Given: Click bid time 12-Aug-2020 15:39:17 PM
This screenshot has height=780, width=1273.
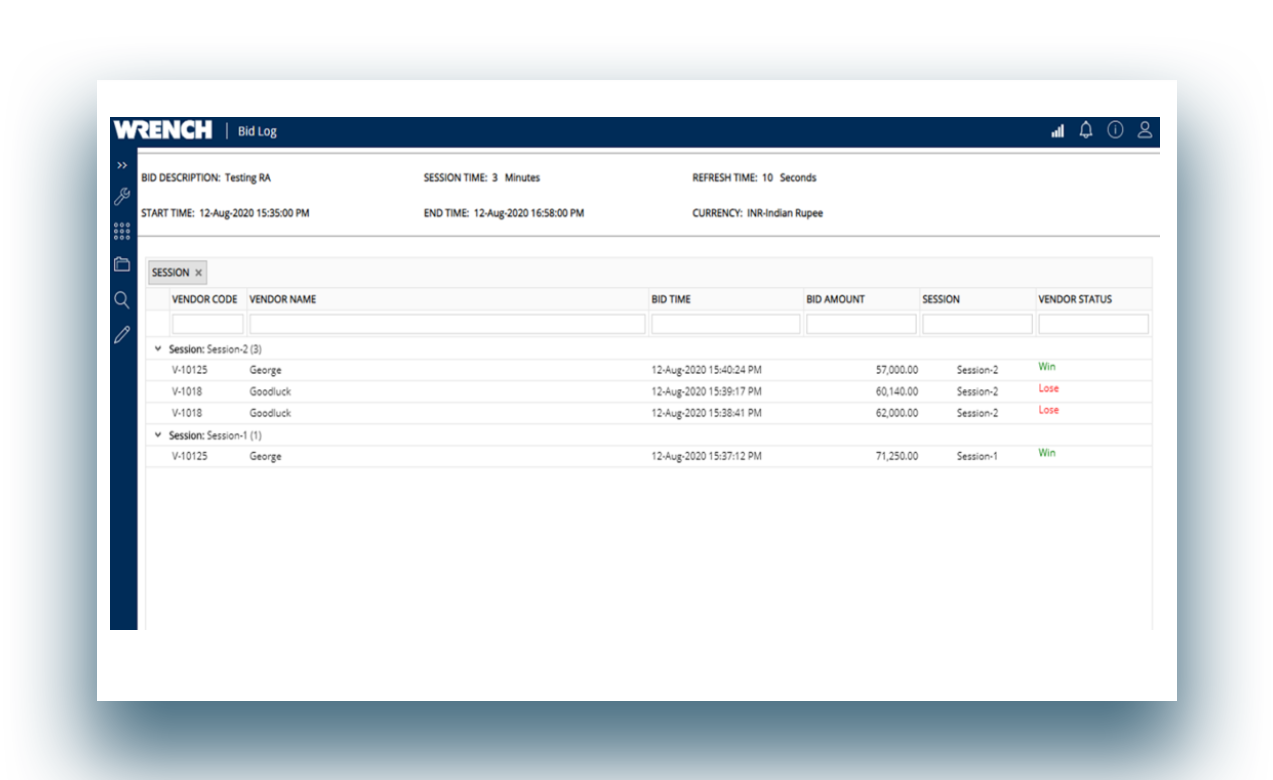Looking at the screenshot, I should coord(707,392).
